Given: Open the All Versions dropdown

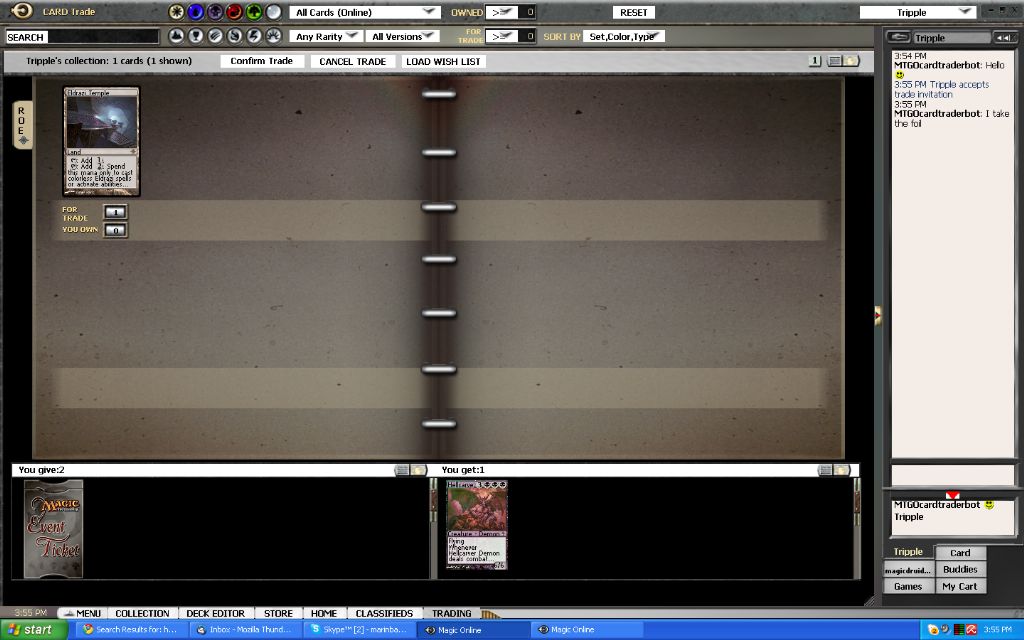Looking at the screenshot, I should point(402,36).
